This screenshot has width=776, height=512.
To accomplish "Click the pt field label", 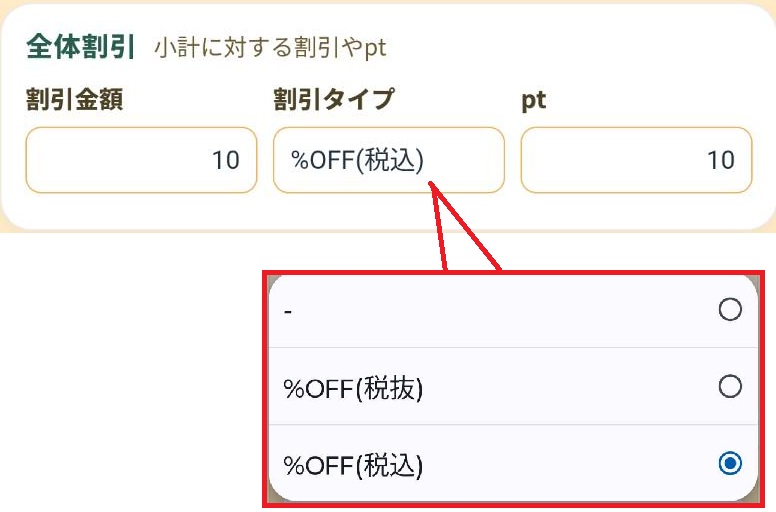I will point(534,101).
